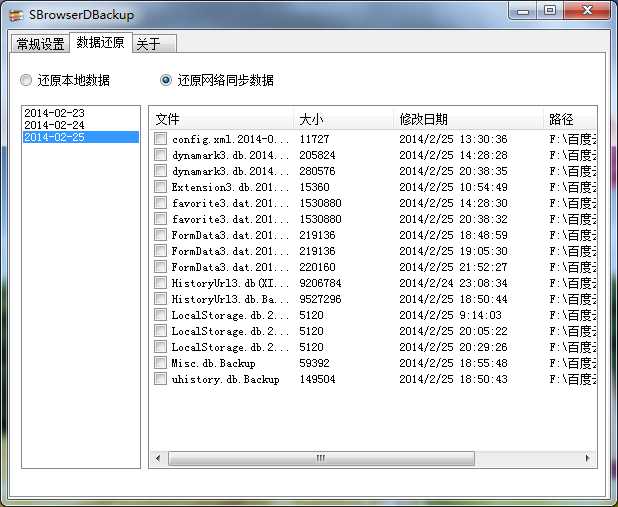Click date 2014/2/25 18:55:48
618x507 pixels.
pos(453,363)
